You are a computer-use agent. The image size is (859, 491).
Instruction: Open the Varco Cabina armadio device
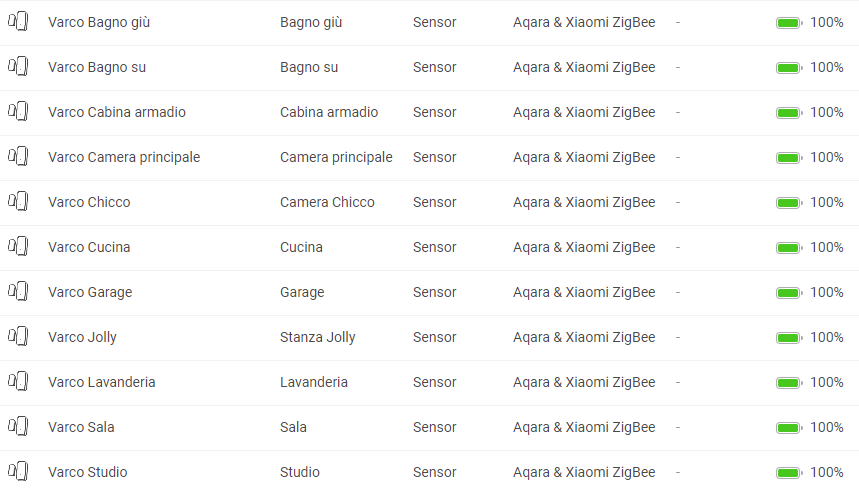point(117,112)
